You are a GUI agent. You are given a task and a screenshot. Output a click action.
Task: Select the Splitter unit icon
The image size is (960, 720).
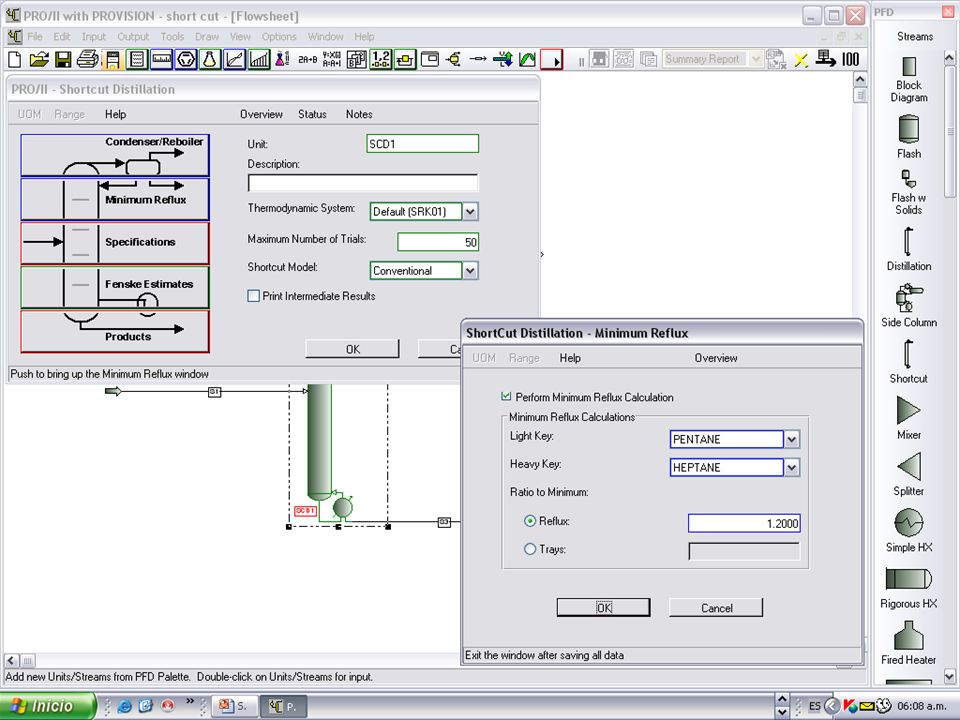(909, 467)
